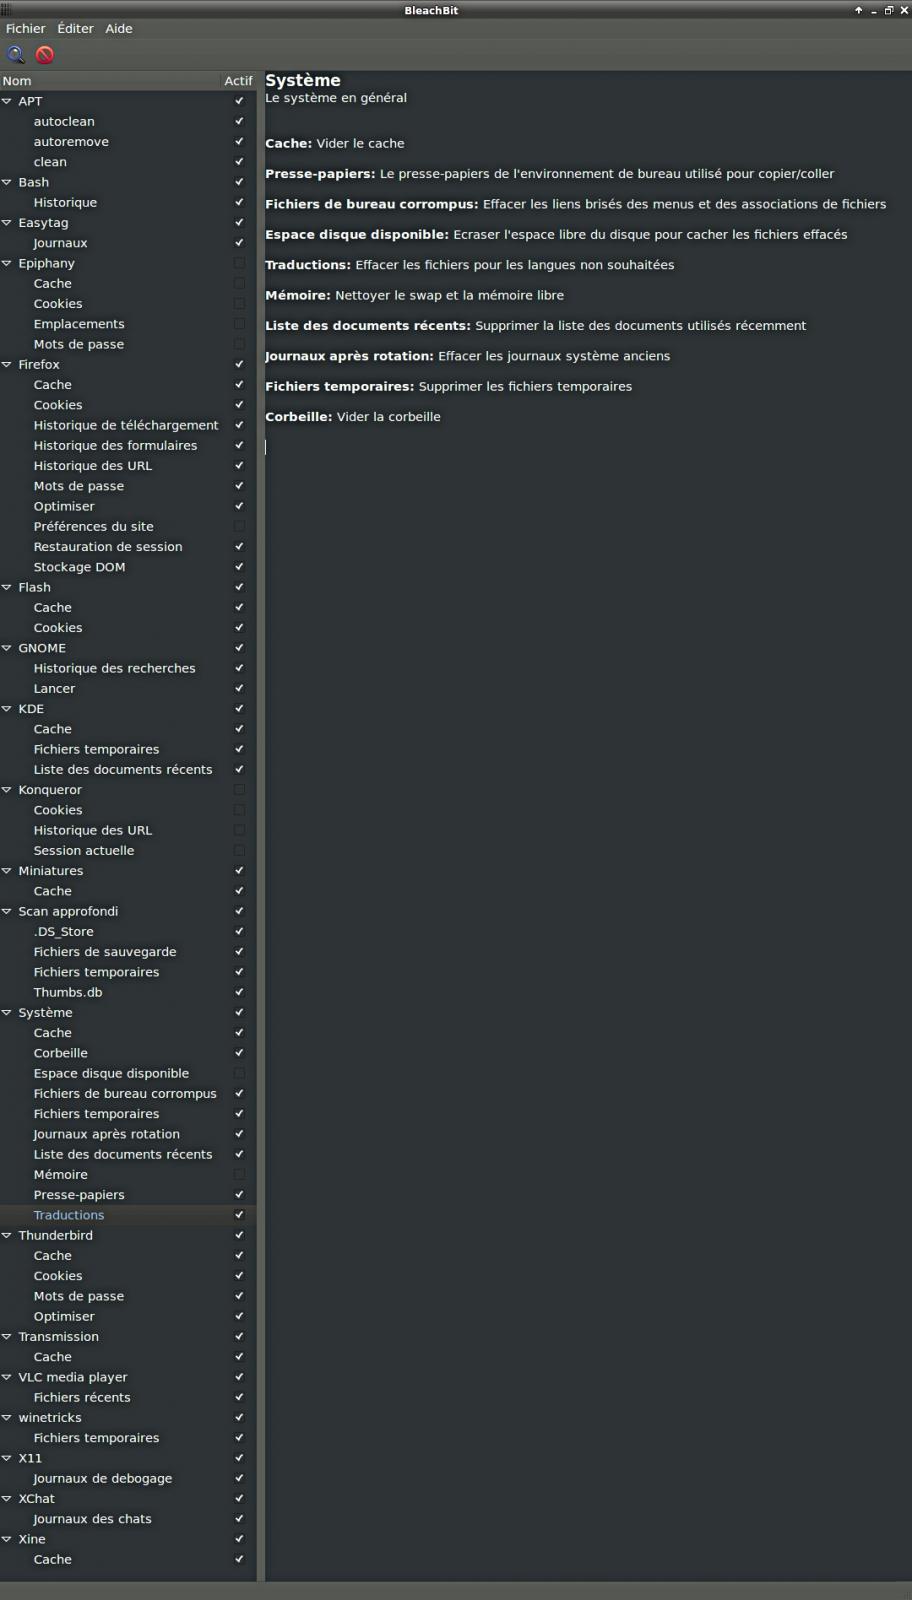Enable the Emplacements checkbox under Epiphany
Viewport: 912px width, 1600px height.
coord(239,324)
